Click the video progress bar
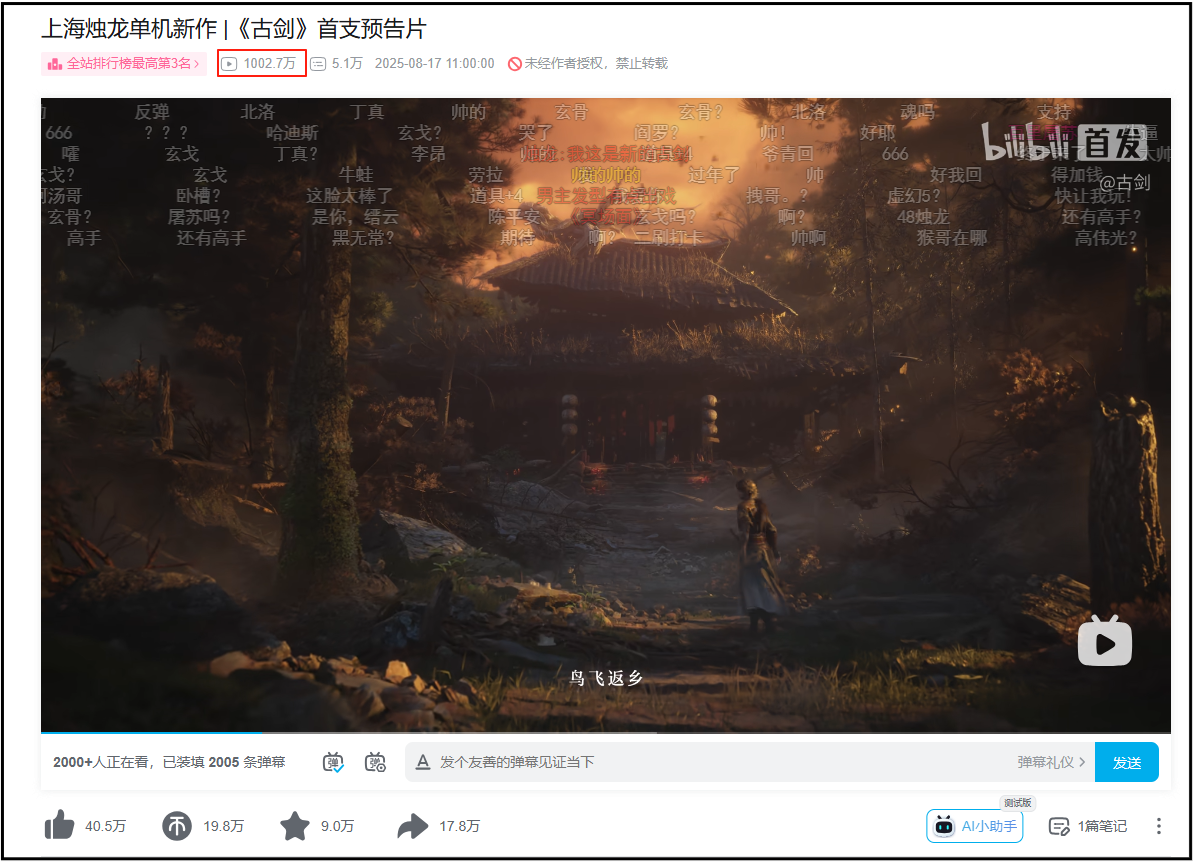 point(605,733)
